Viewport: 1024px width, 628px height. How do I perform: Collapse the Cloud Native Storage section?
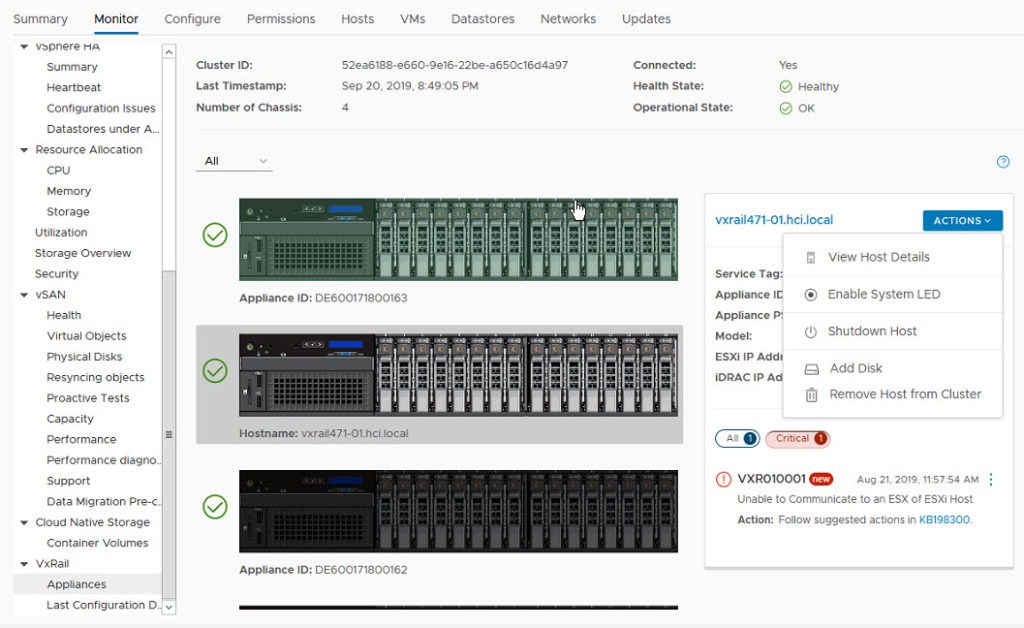pyautogui.click(x=24, y=523)
